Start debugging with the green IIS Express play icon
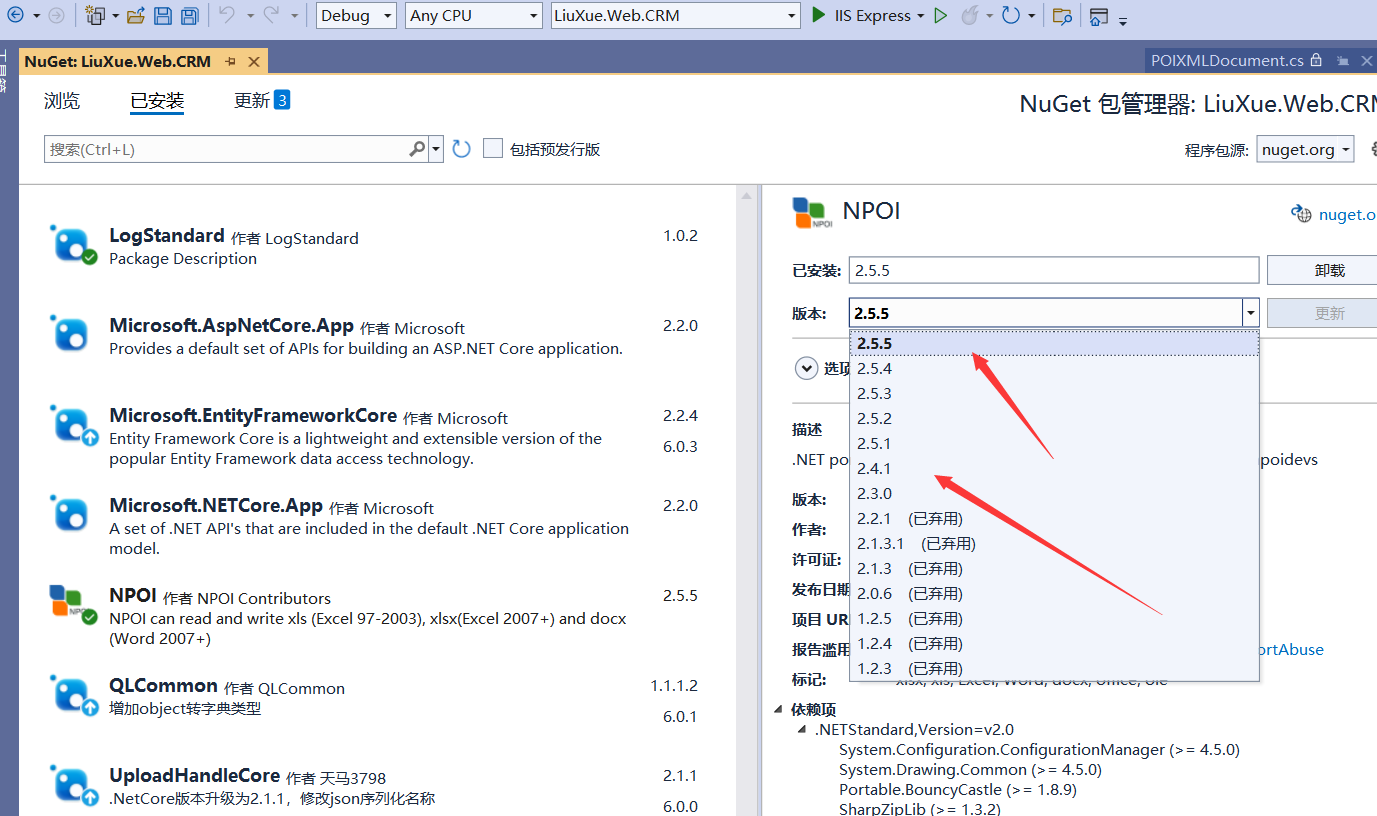Viewport: 1377px width, 816px height. 819,15
